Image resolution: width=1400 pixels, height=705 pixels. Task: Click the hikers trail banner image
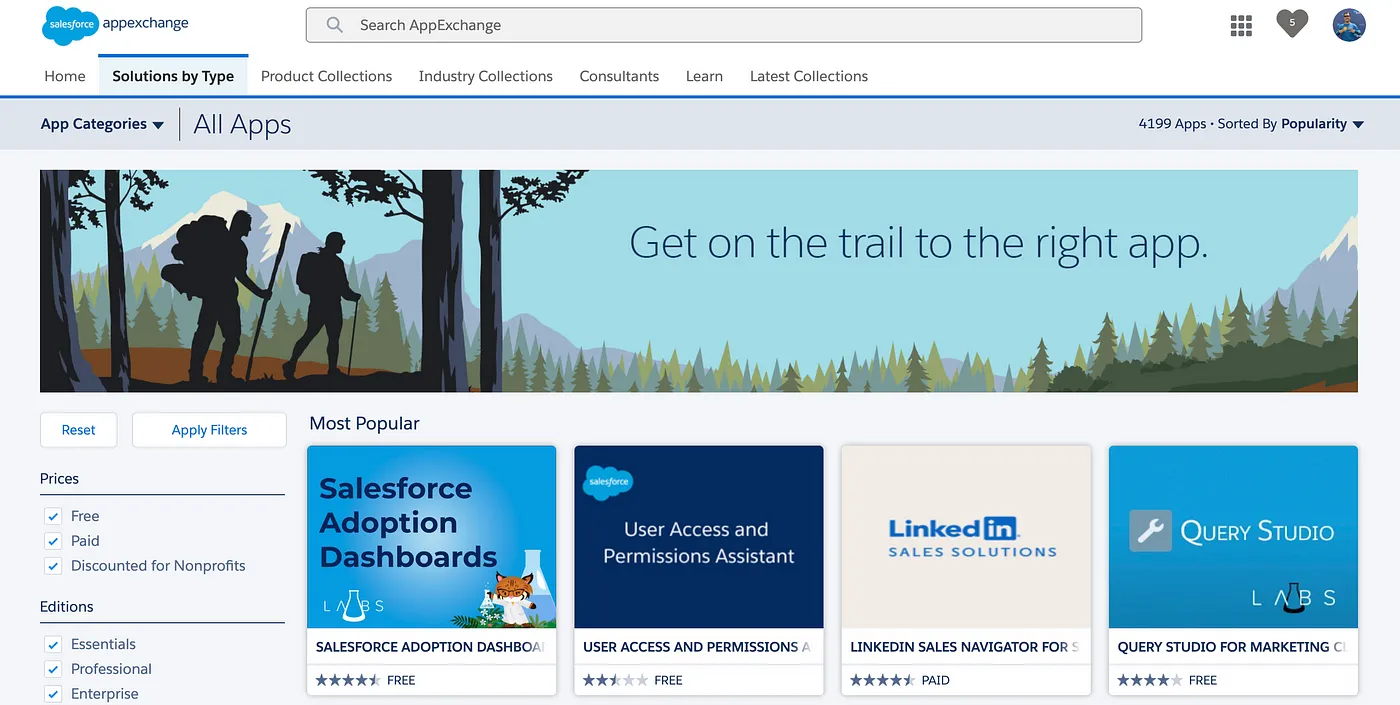tap(699, 281)
